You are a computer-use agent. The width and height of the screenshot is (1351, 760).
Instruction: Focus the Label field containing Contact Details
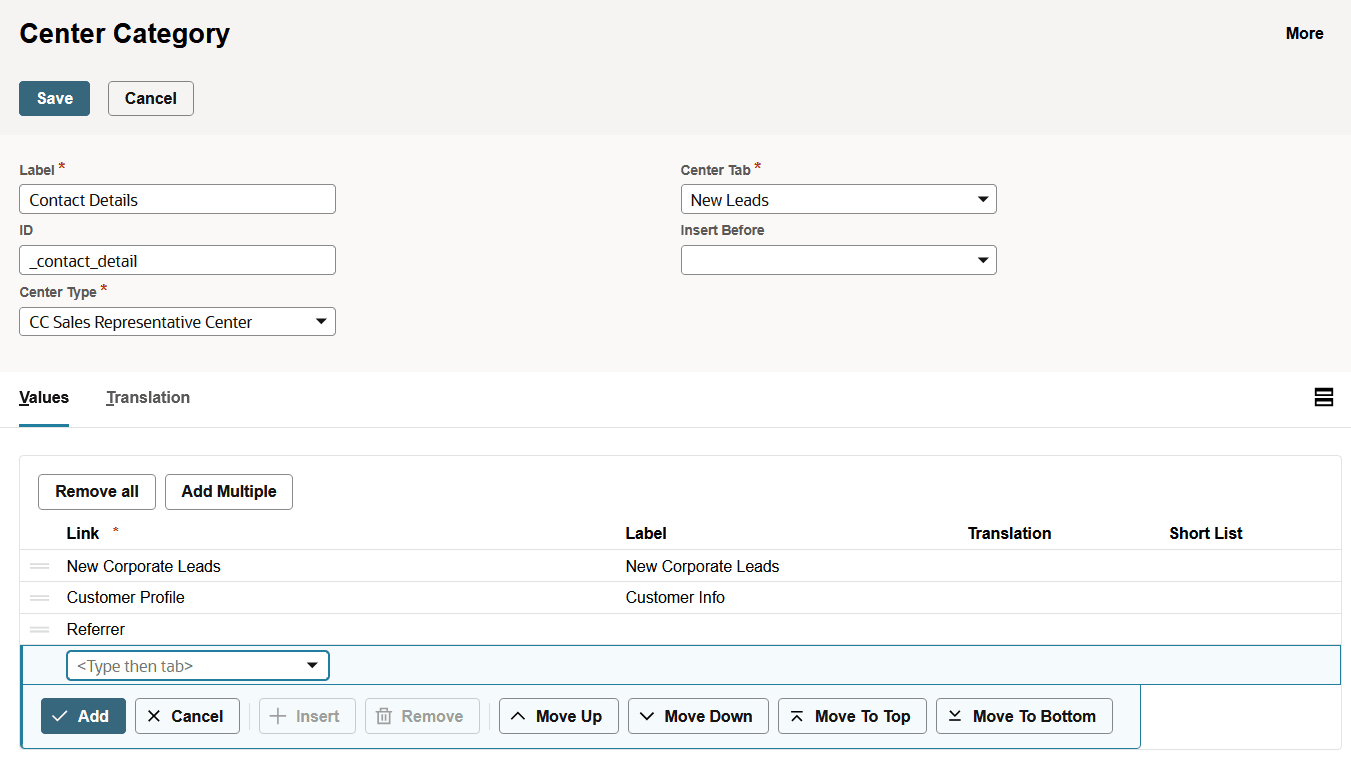(177, 199)
